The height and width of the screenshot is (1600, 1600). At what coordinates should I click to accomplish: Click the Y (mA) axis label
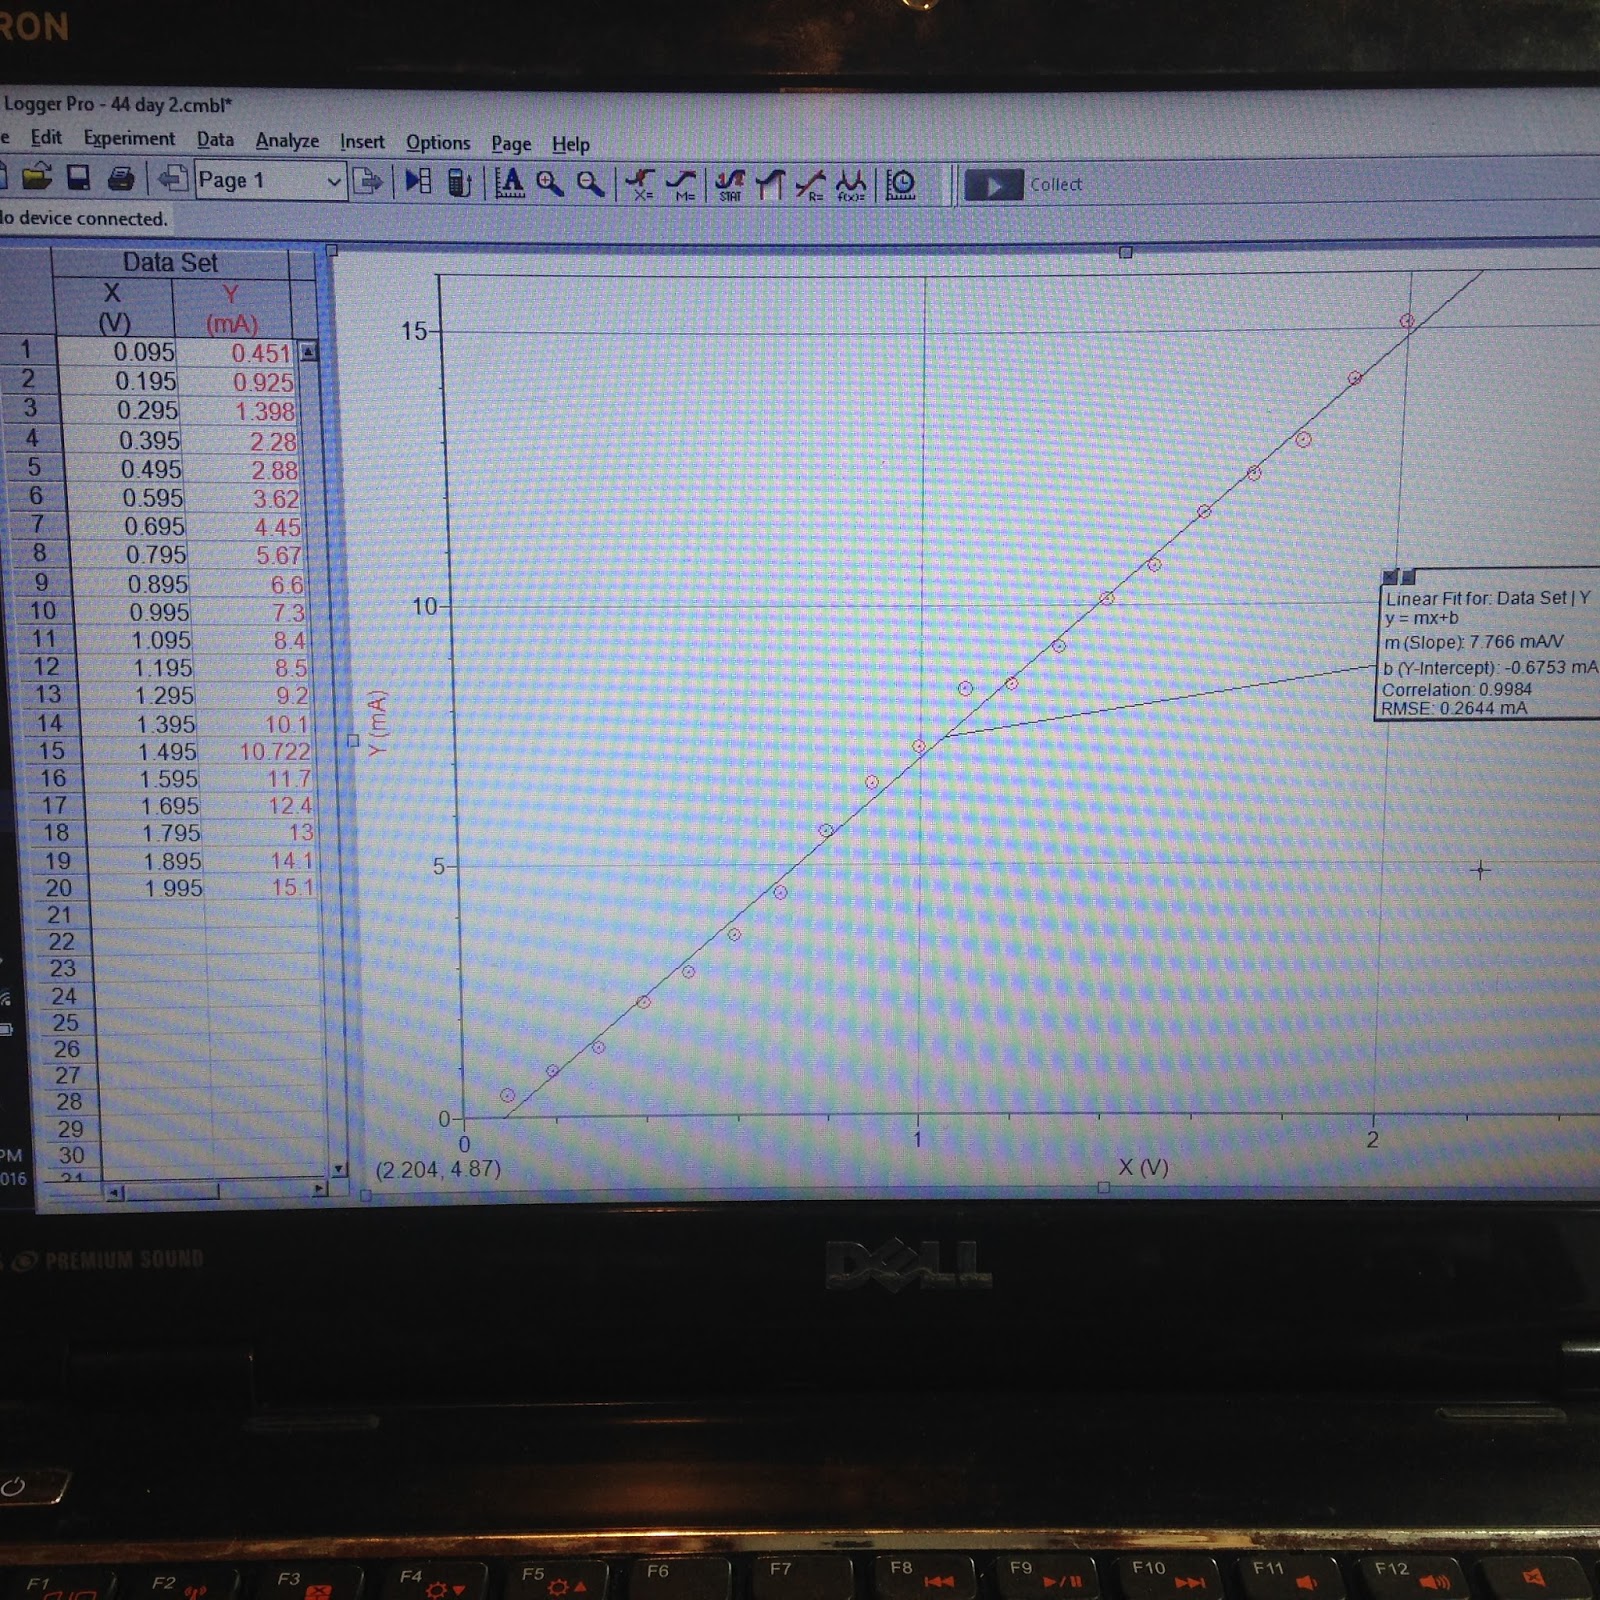click(x=377, y=723)
